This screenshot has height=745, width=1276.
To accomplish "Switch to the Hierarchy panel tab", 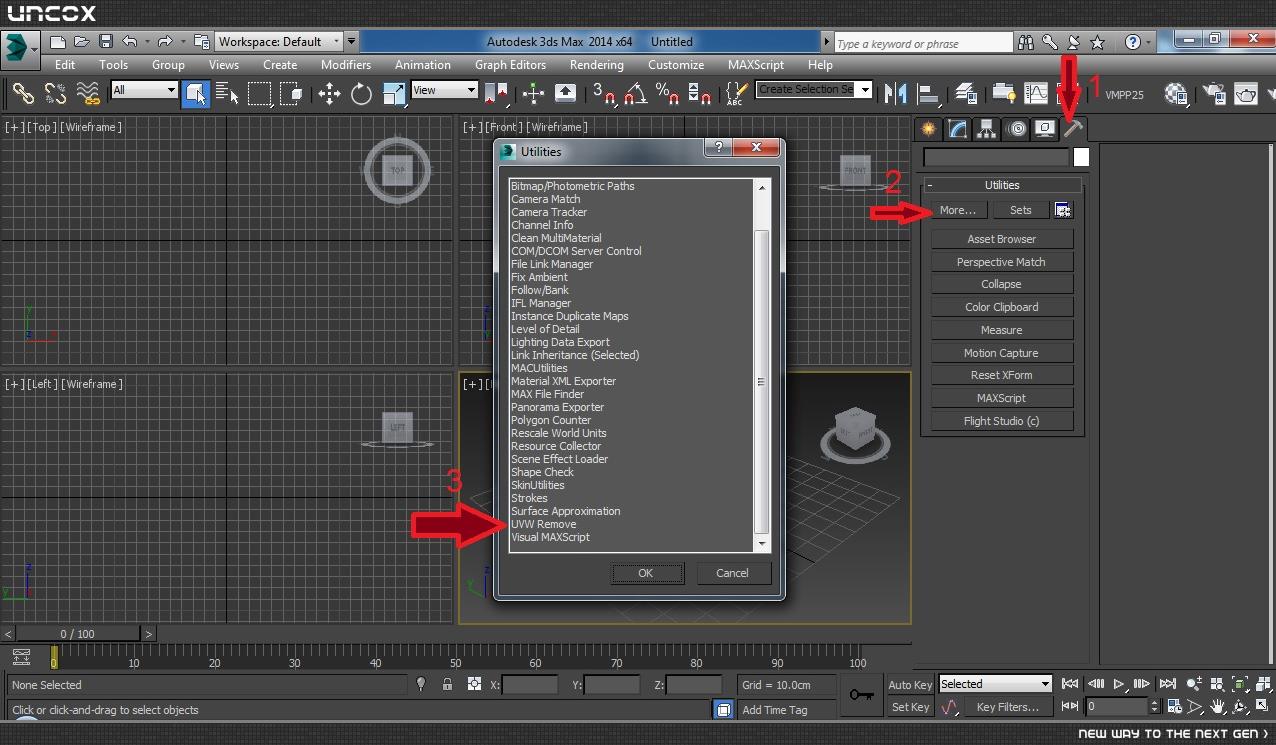I will click(987, 128).
